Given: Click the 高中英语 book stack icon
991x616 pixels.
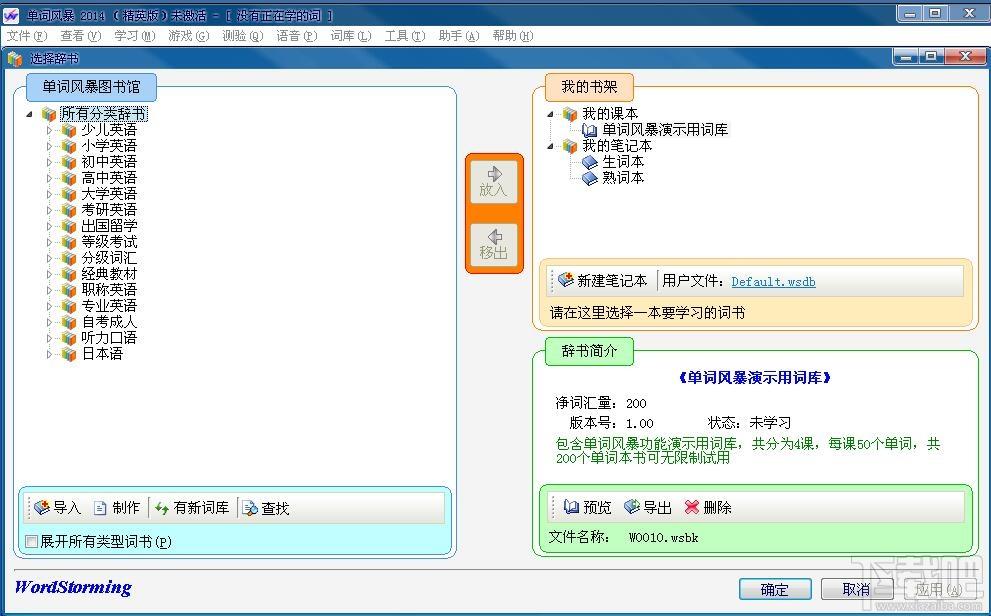Looking at the screenshot, I should tap(69, 178).
